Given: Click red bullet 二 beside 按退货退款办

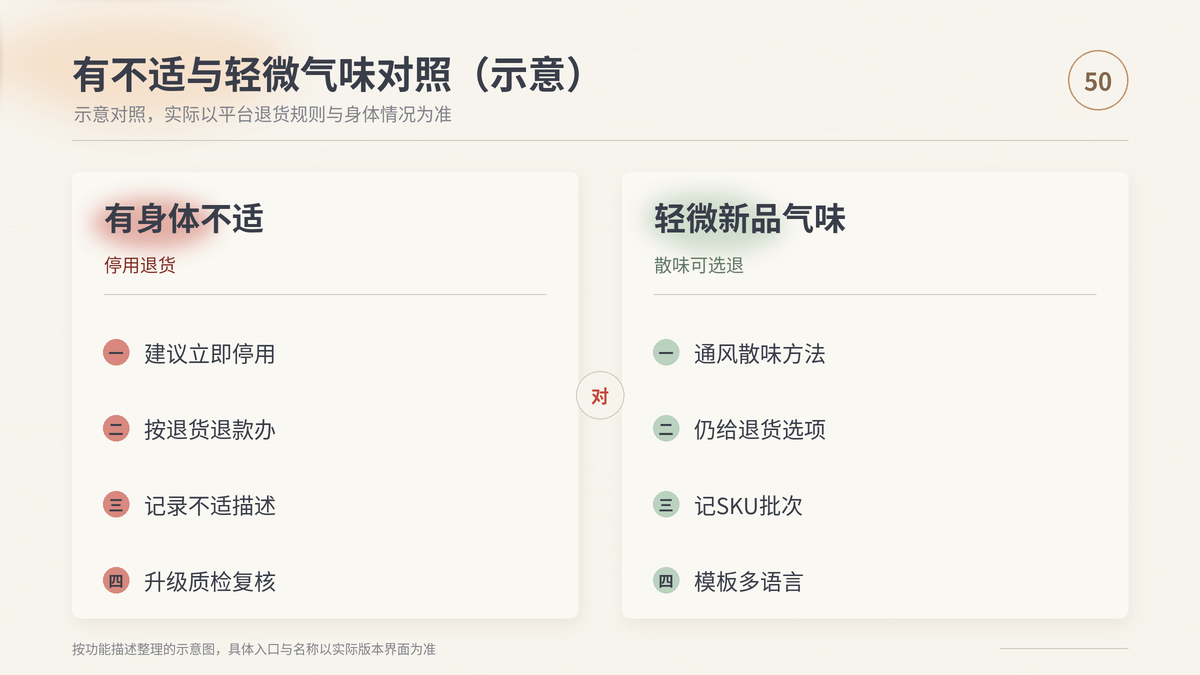Looking at the screenshot, I should tap(116, 429).
